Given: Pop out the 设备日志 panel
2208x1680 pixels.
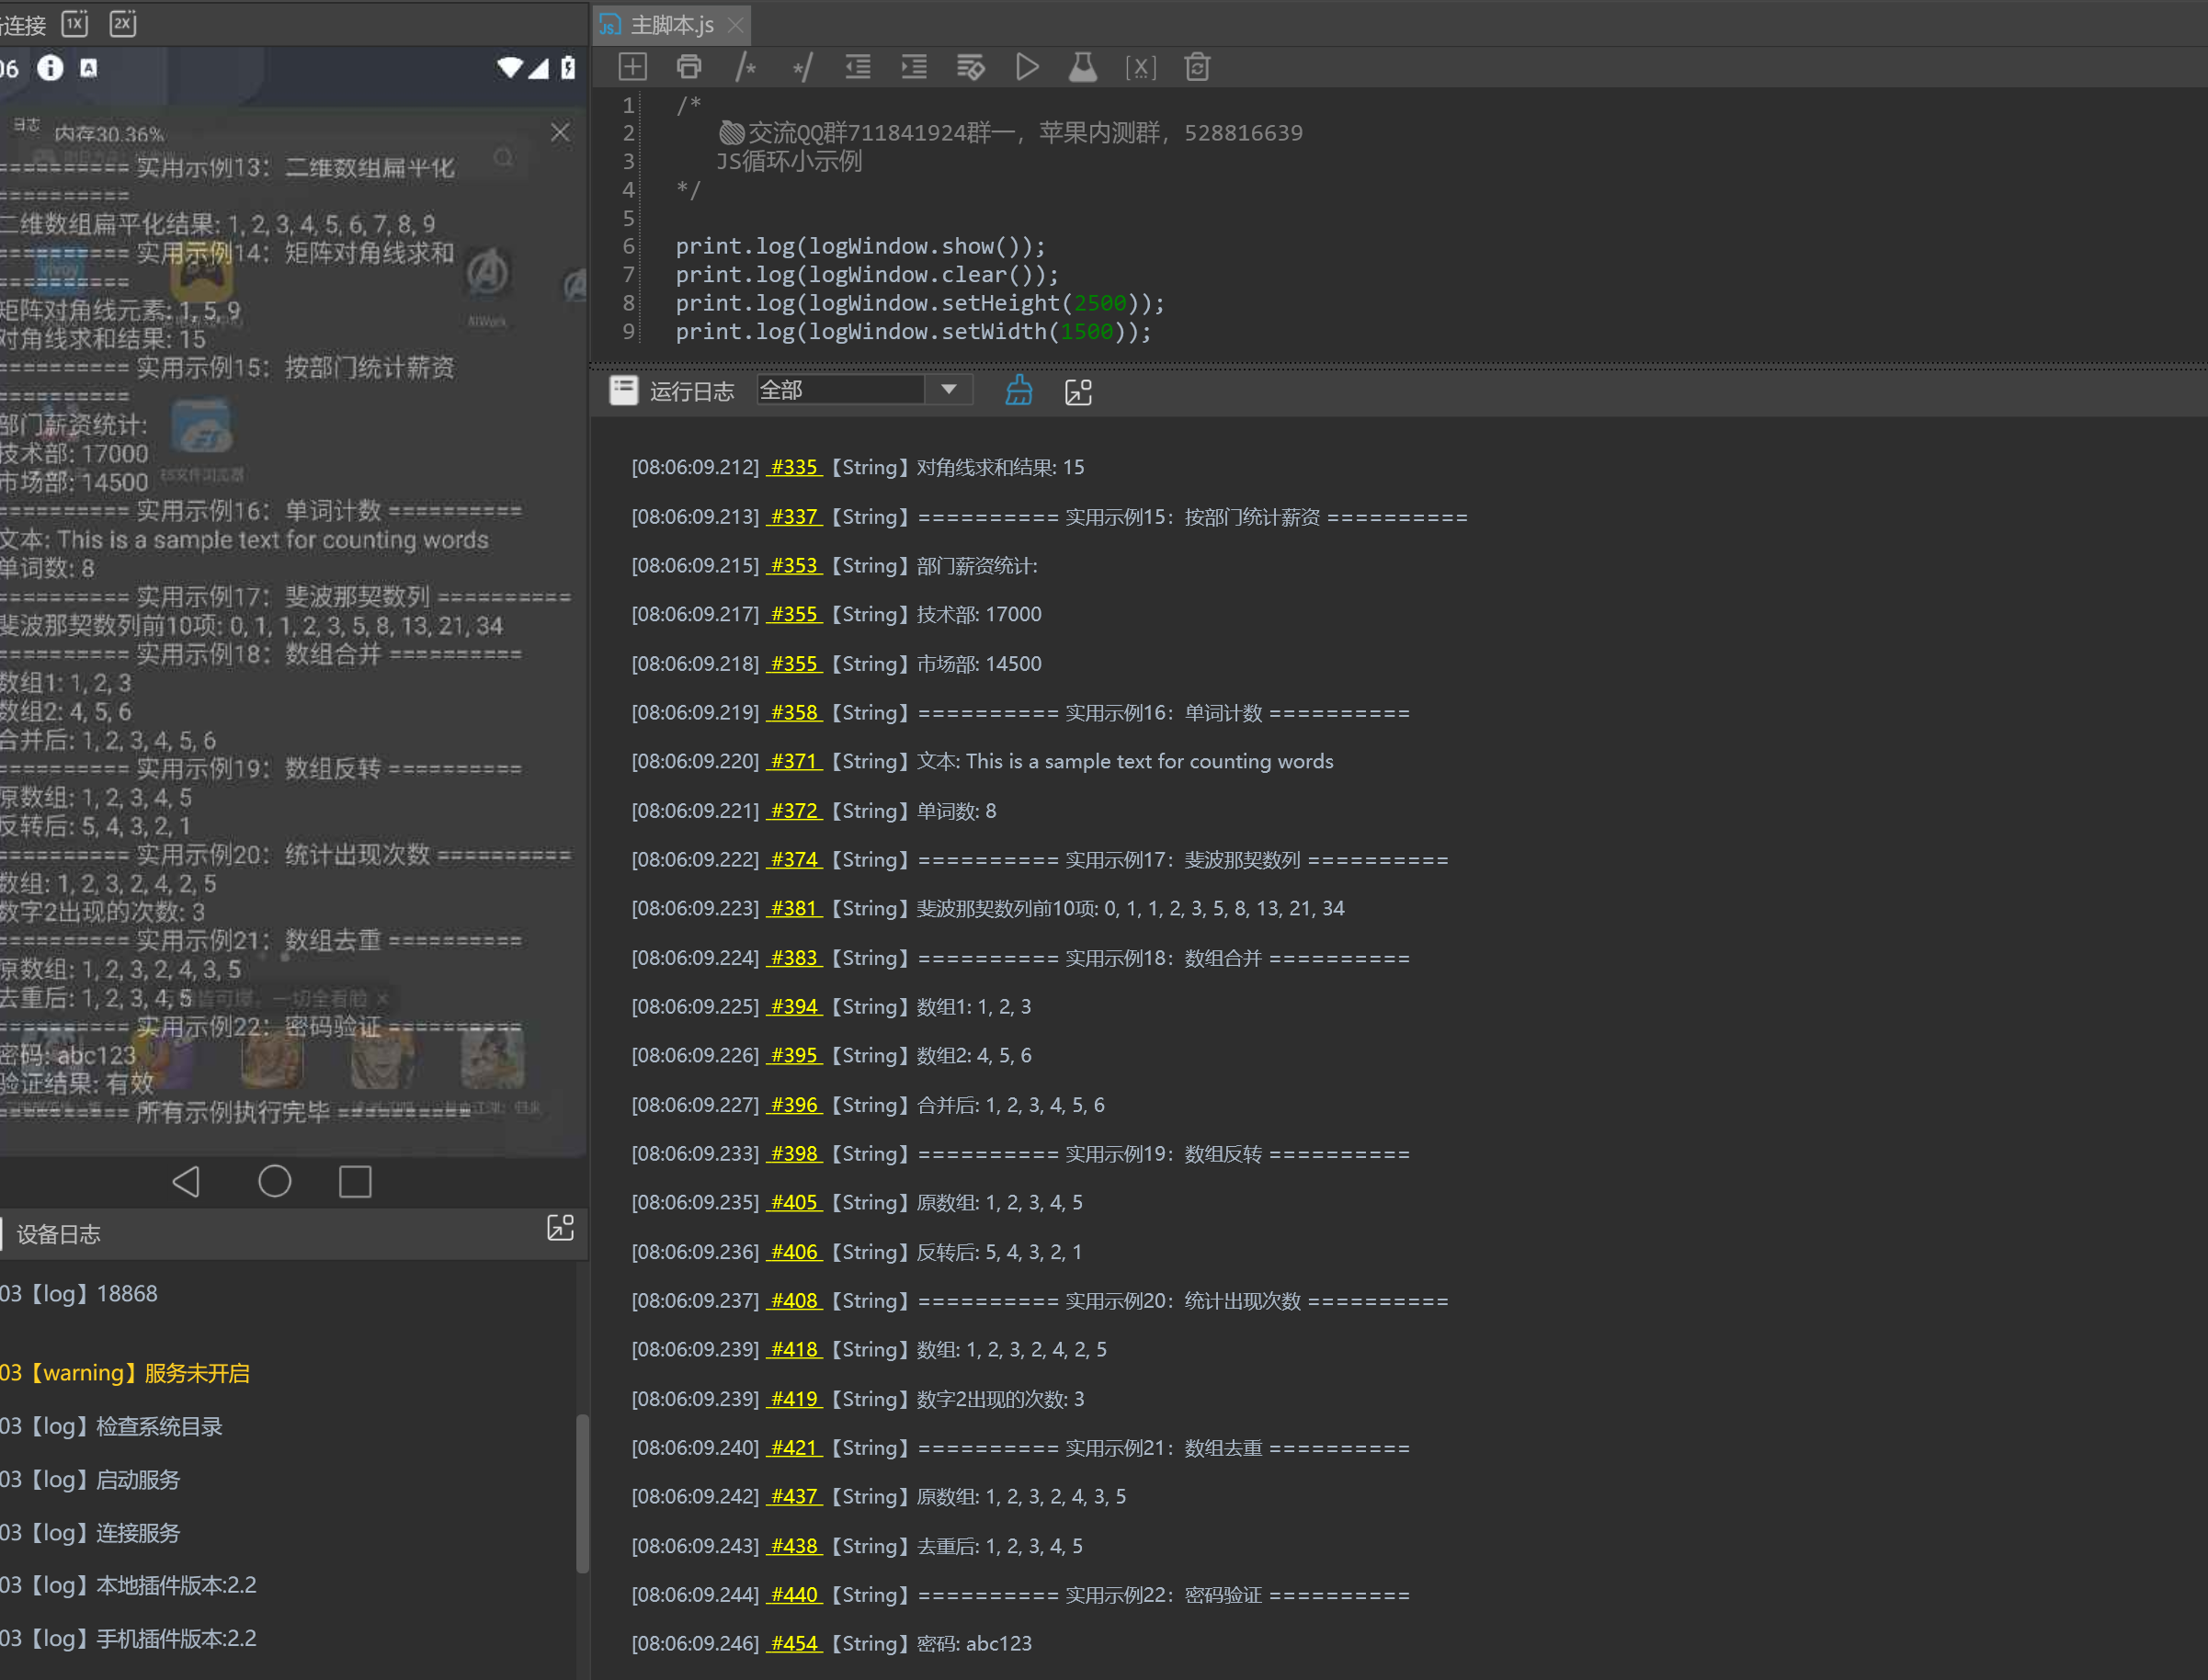Looking at the screenshot, I should [560, 1228].
